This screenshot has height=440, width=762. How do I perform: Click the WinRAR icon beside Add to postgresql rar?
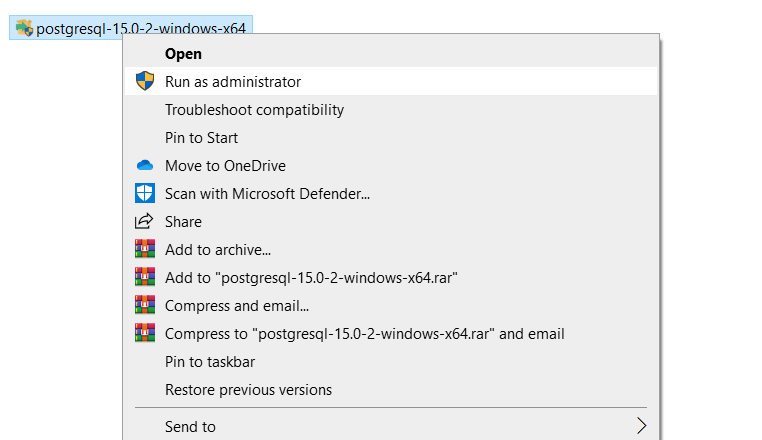[x=145, y=277]
